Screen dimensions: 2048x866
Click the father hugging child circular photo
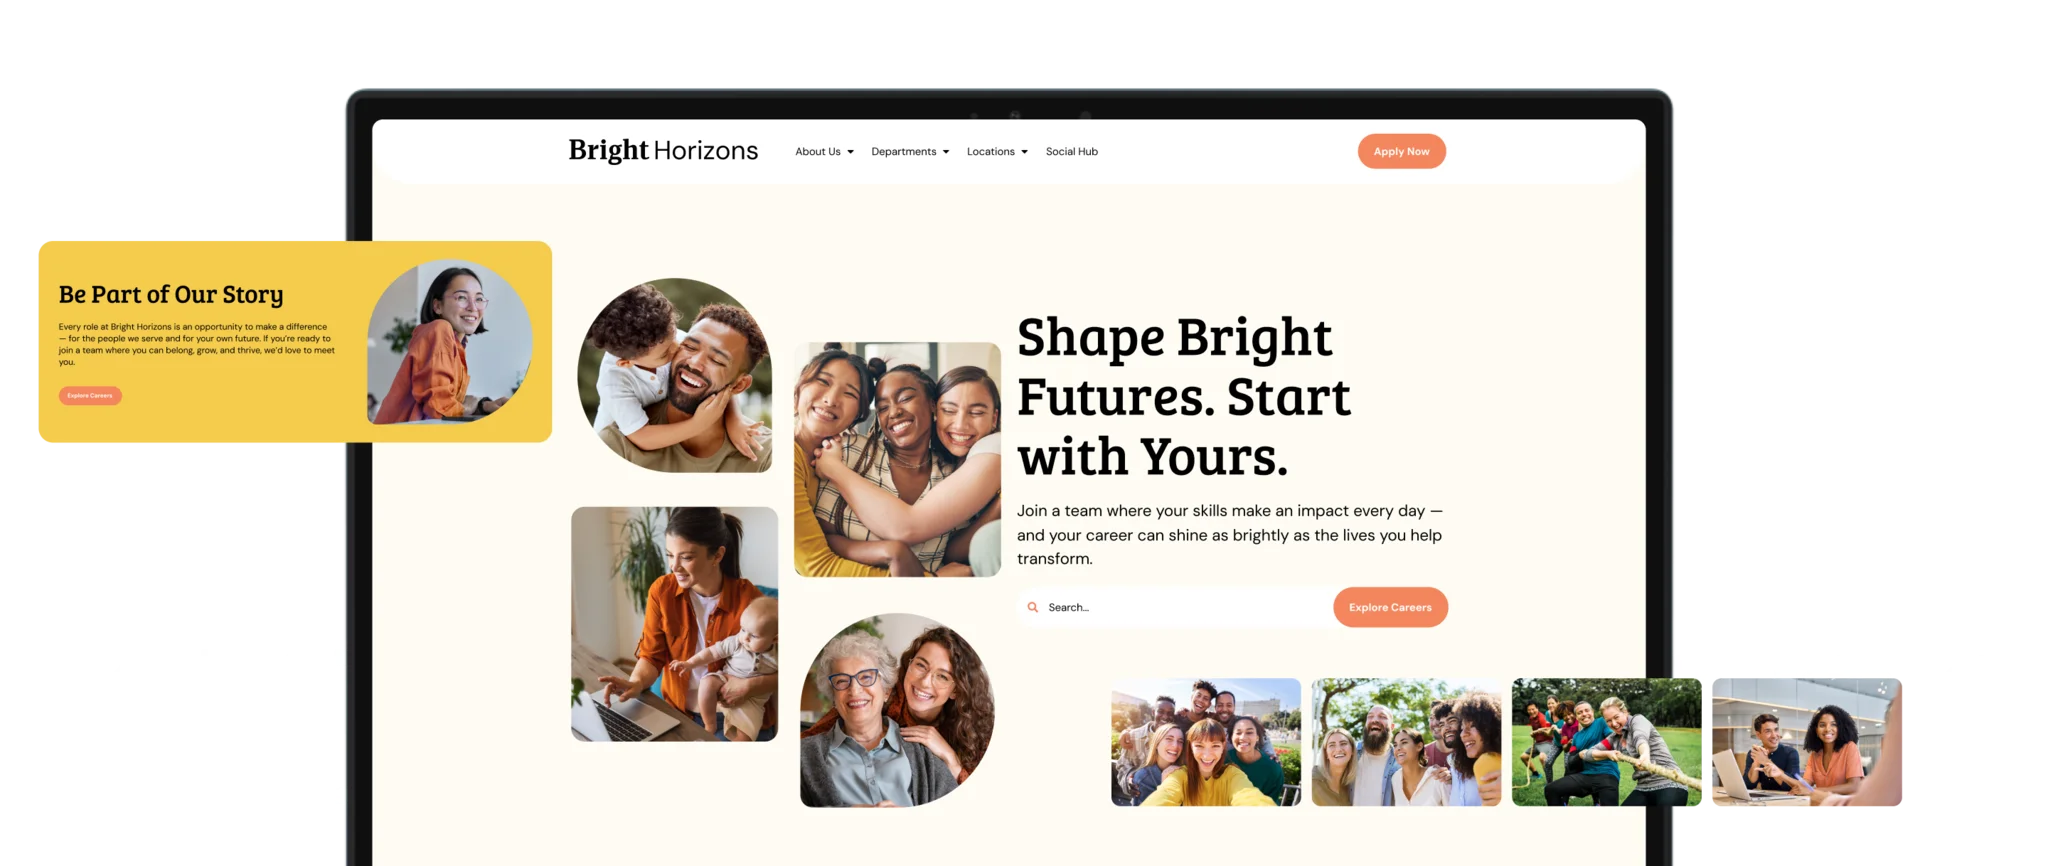(x=675, y=375)
